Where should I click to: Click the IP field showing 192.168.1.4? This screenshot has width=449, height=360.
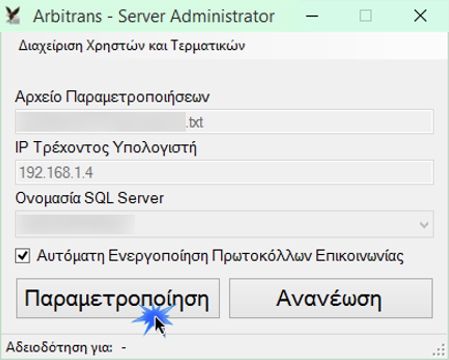coord(224,172)
